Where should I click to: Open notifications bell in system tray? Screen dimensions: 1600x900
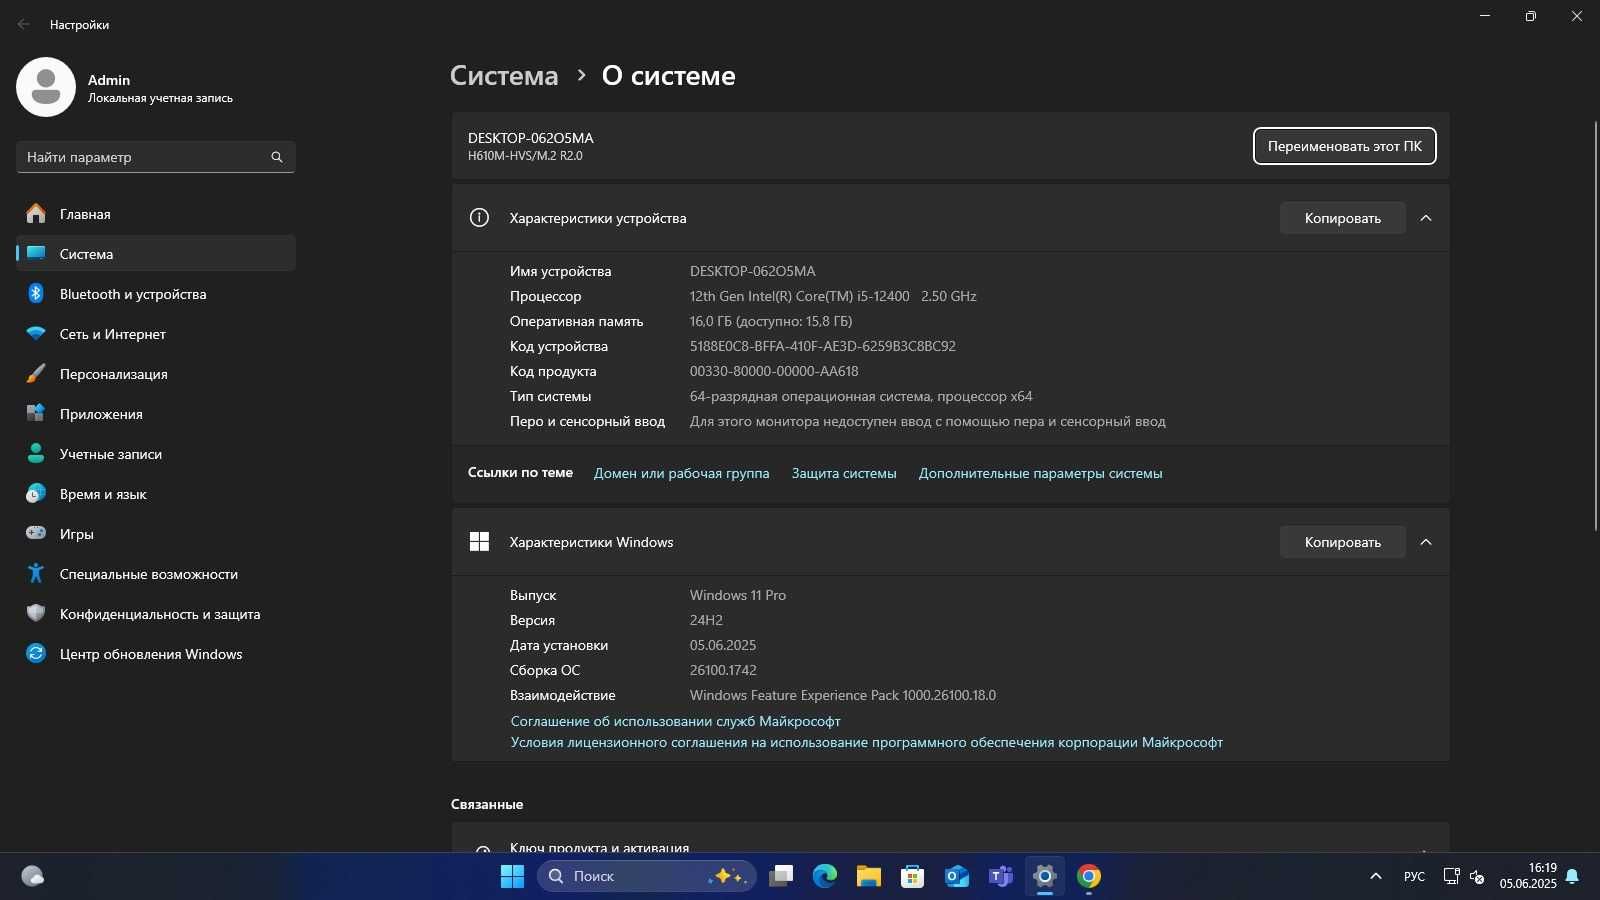click(1573, 877)
